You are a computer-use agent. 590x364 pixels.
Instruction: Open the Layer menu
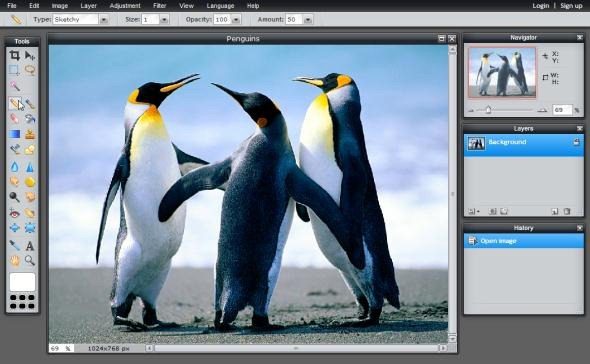coord(88,6)
